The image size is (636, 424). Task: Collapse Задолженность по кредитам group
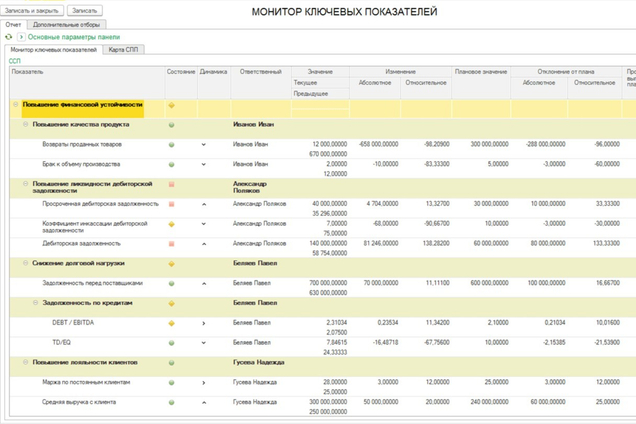click(x=35, y=303)
